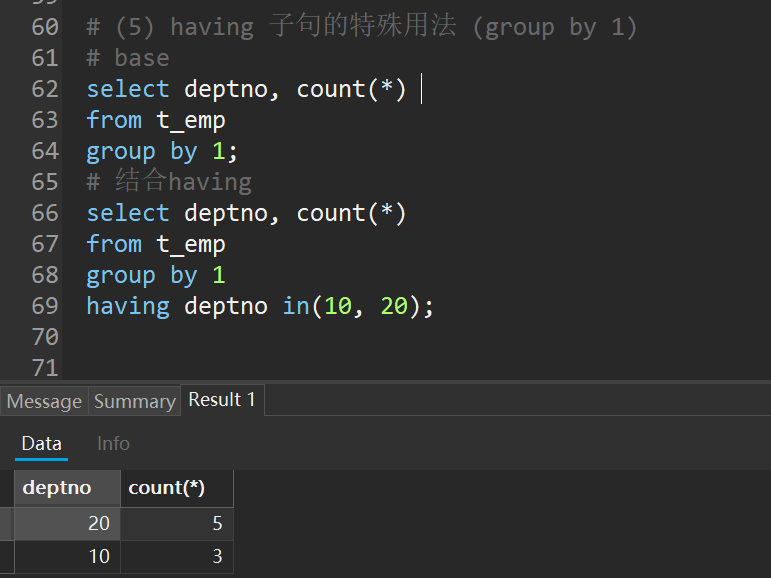771x578 pixels.
Task: Open the Data sub-tab
Action: pyautogui.click(x=41, y=444)
